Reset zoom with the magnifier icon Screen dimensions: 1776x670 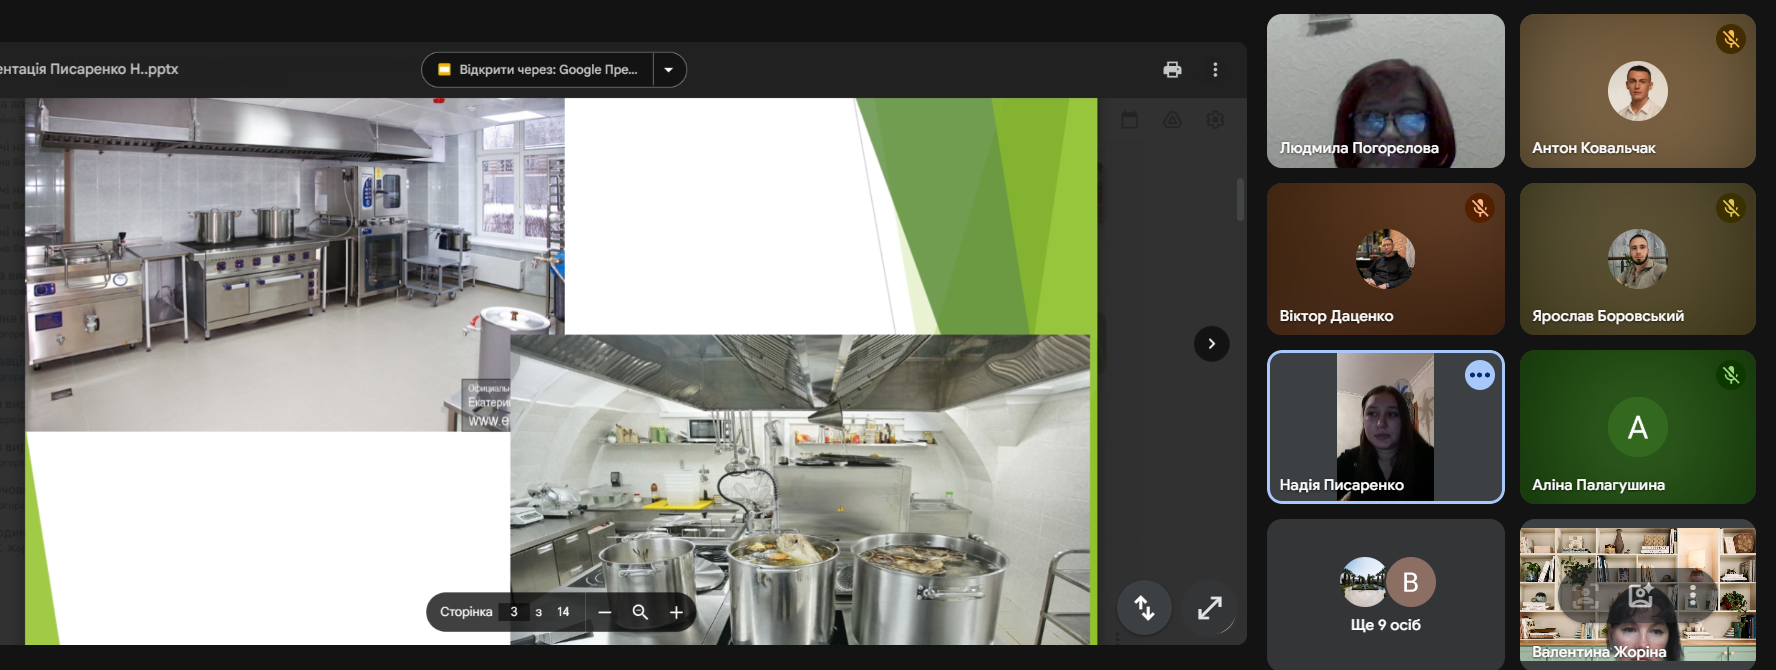(640, 612)
